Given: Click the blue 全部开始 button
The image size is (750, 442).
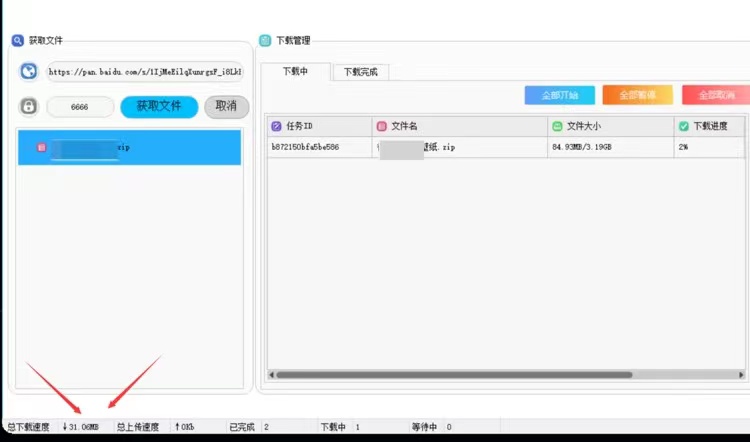Looking at the screenshot, I should point(560,95).
